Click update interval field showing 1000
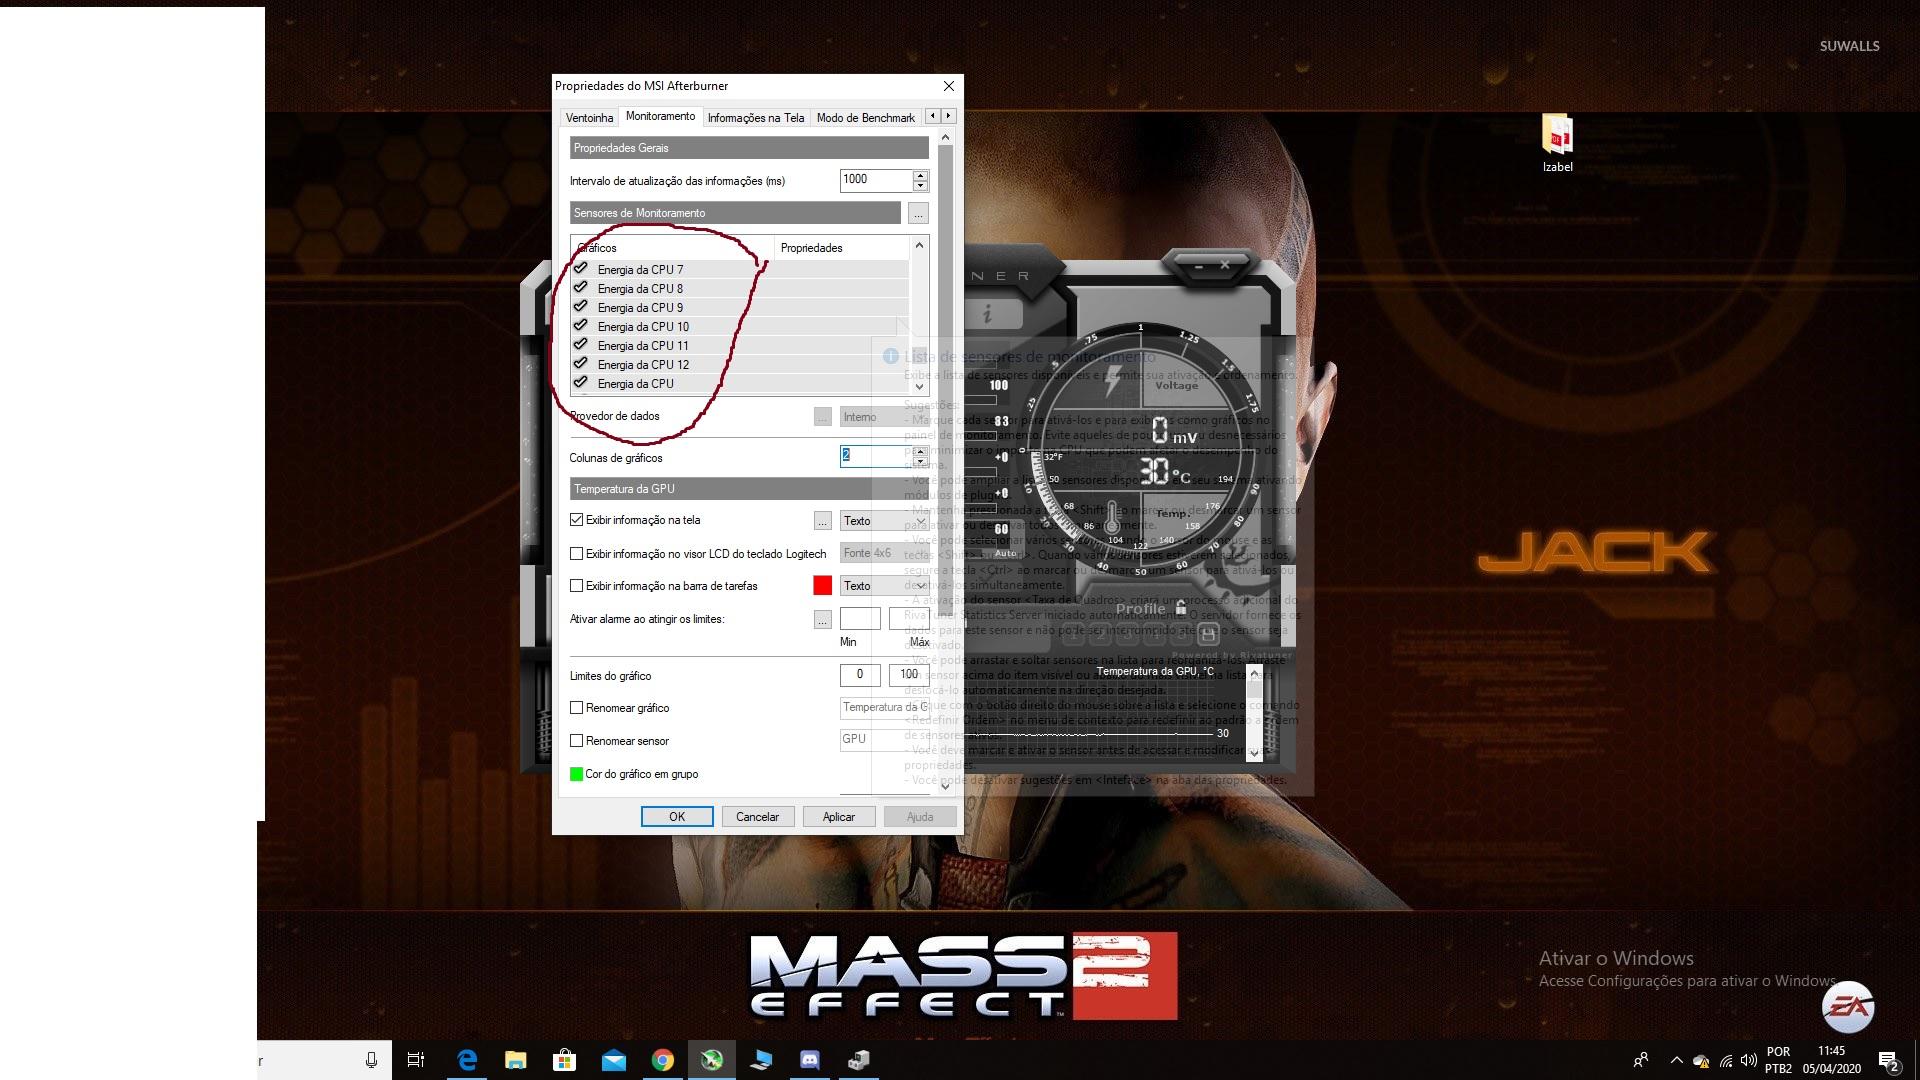 click(x=876, y=180)
